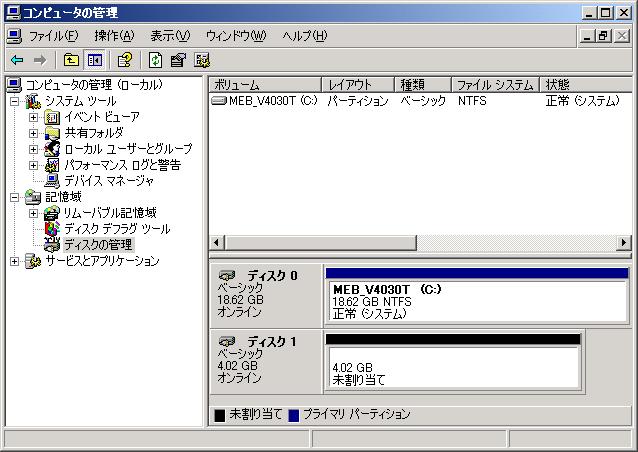This screenshot has width=638, height=452.
Task: Expand the イベント ビューア node
Action: click(33, 118)
